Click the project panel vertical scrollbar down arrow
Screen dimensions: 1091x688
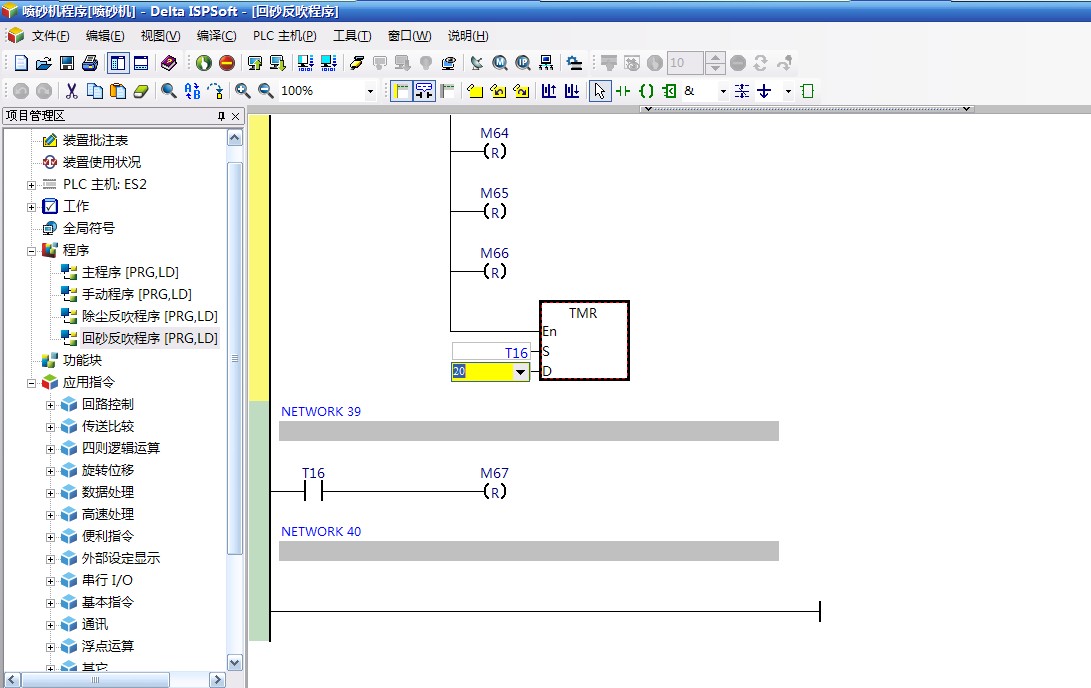[x=235, y=662]
